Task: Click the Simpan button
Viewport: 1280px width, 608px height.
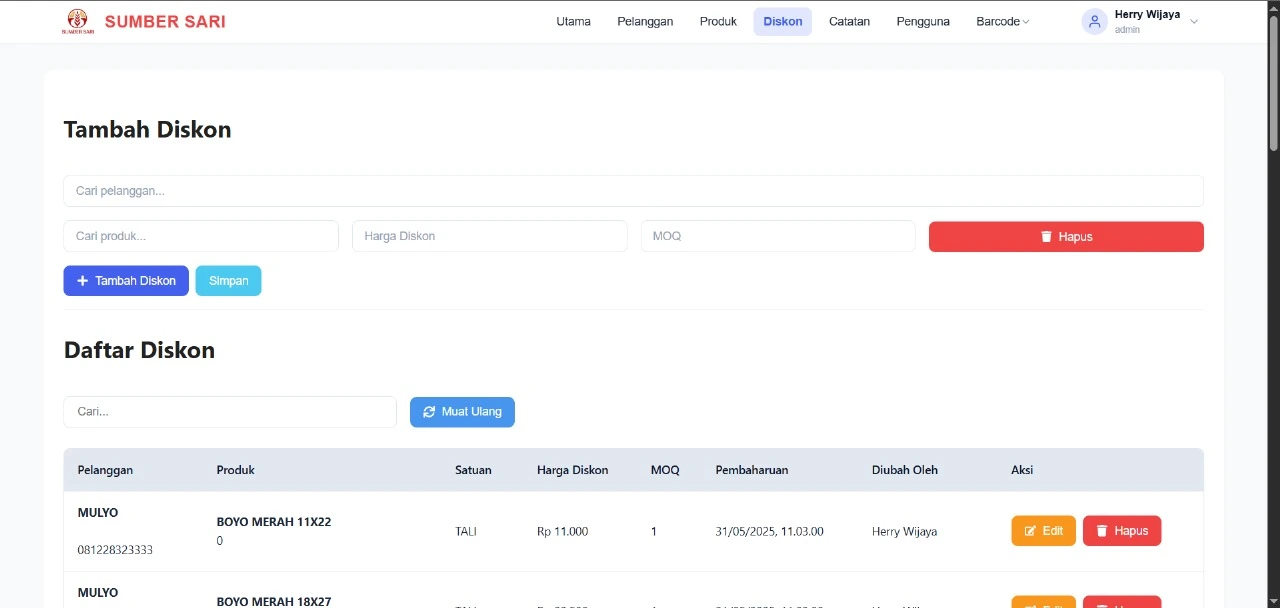Action: pos(228,281)
